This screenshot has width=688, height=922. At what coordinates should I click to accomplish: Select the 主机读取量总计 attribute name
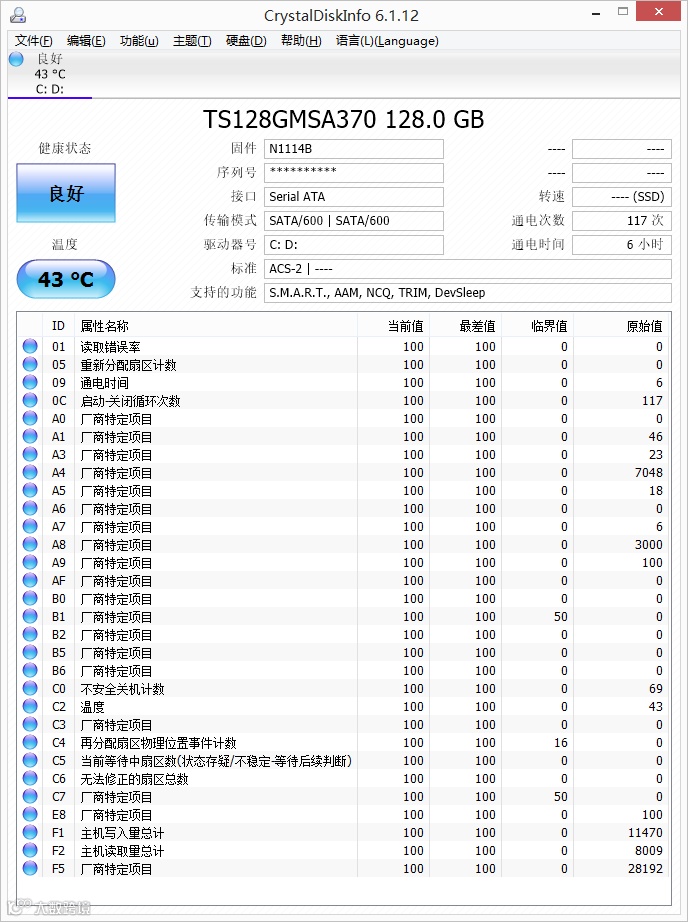pos(122,851)
